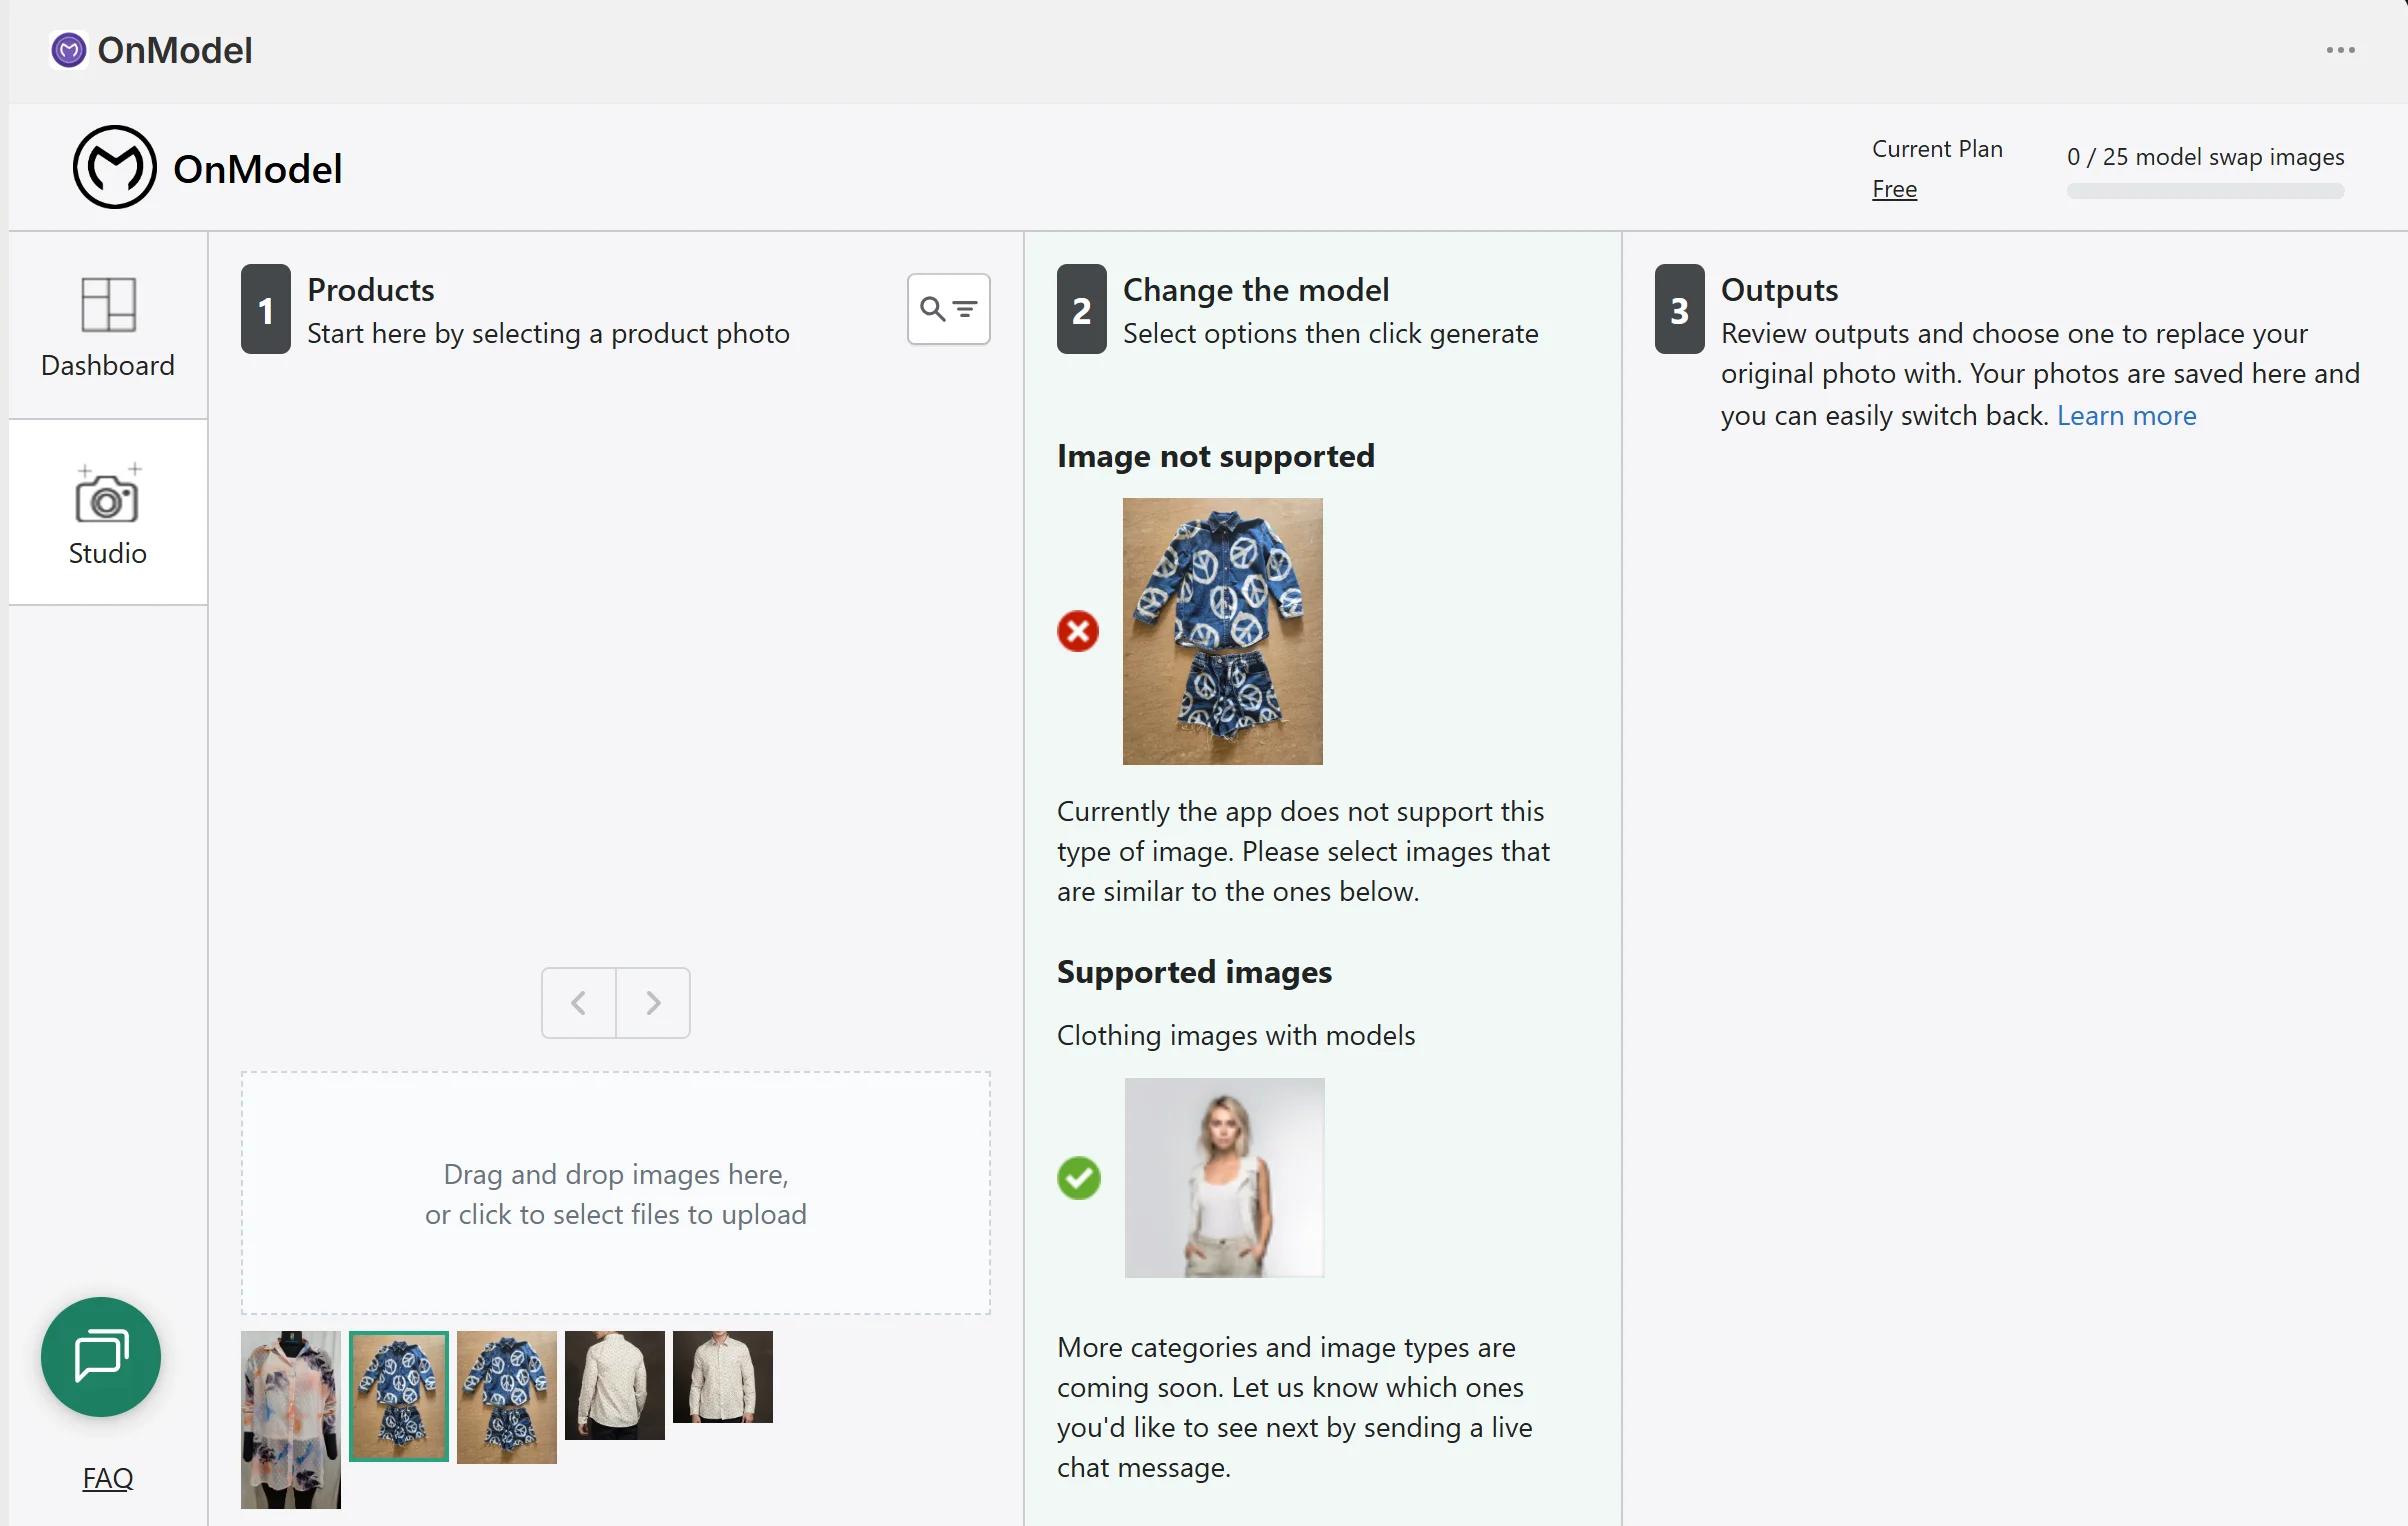
Task: Click 'Clothing images with models' text
Action: [1236, 1035]
